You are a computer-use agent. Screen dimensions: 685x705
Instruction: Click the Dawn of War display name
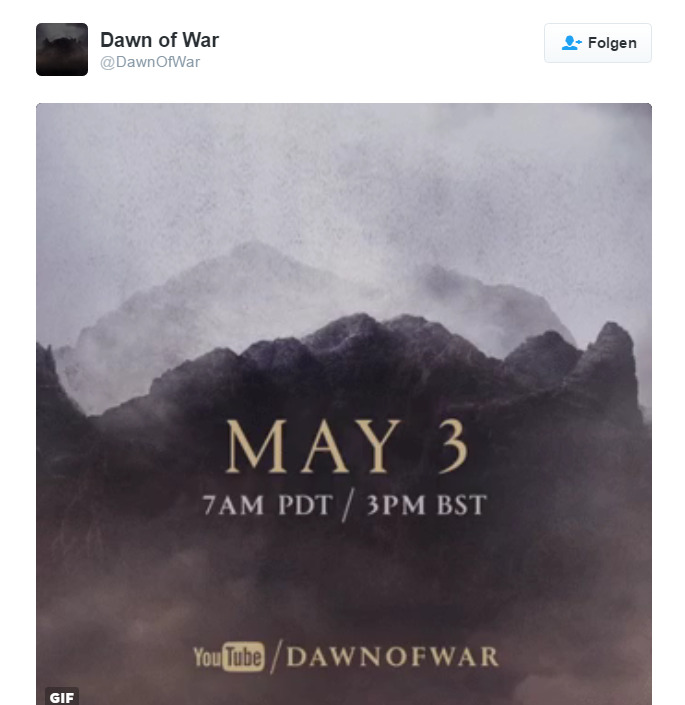pos(159,40)
